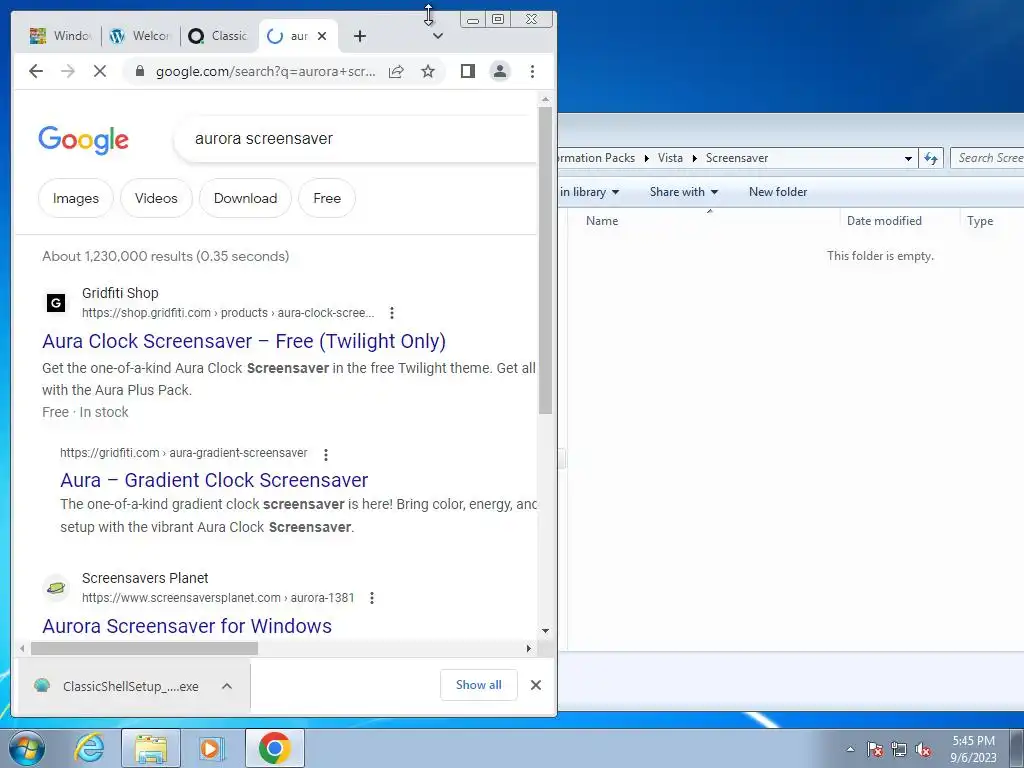Click Gridfiti Shop site favicon

point(56,303)
